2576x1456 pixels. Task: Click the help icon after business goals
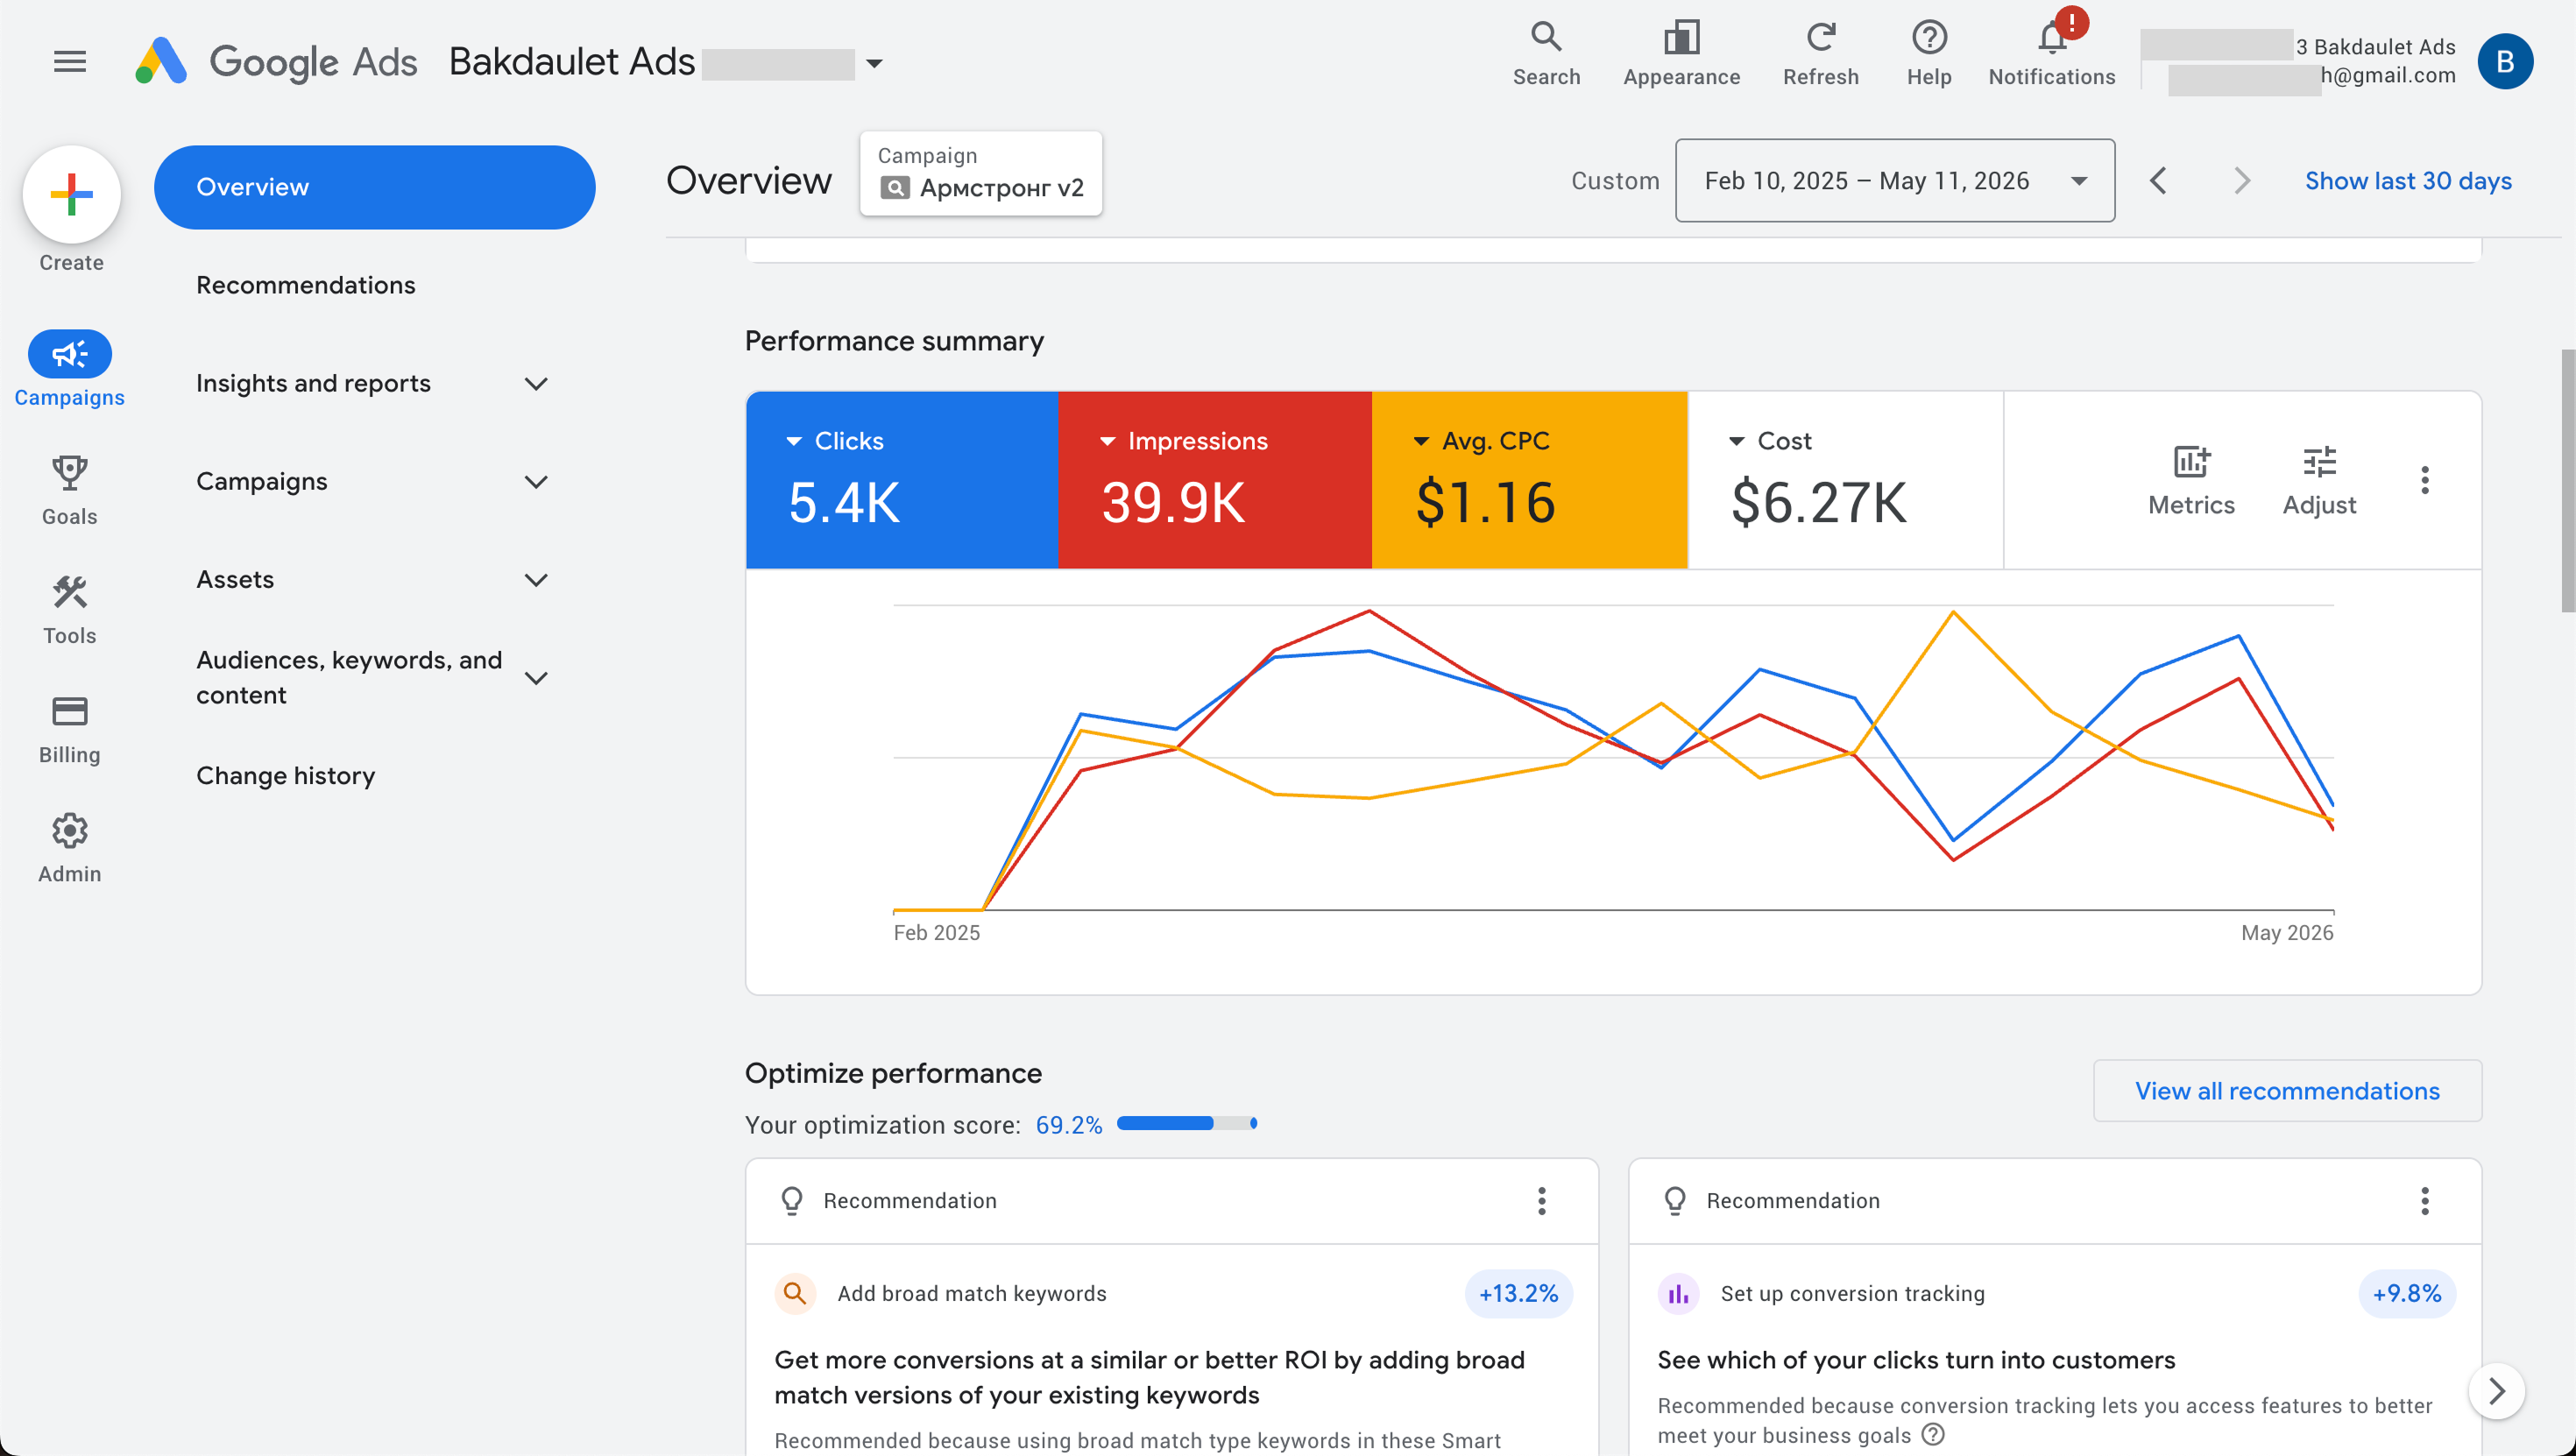point(1934,1435)
